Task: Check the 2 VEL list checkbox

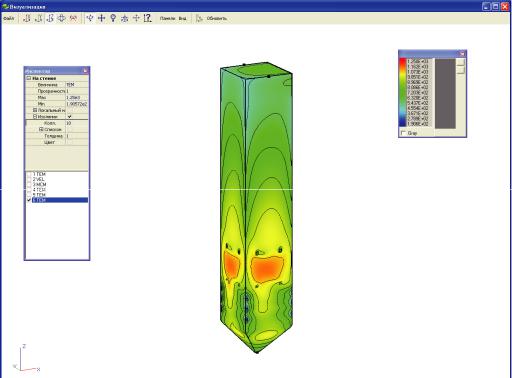Action: click(x=29, y=179)
